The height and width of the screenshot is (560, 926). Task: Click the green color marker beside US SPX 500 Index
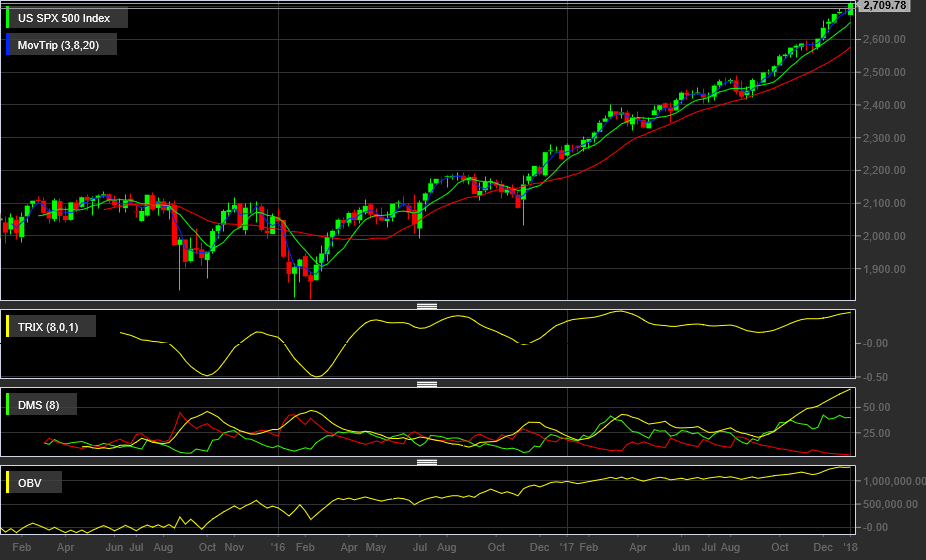tap(8, 18)
